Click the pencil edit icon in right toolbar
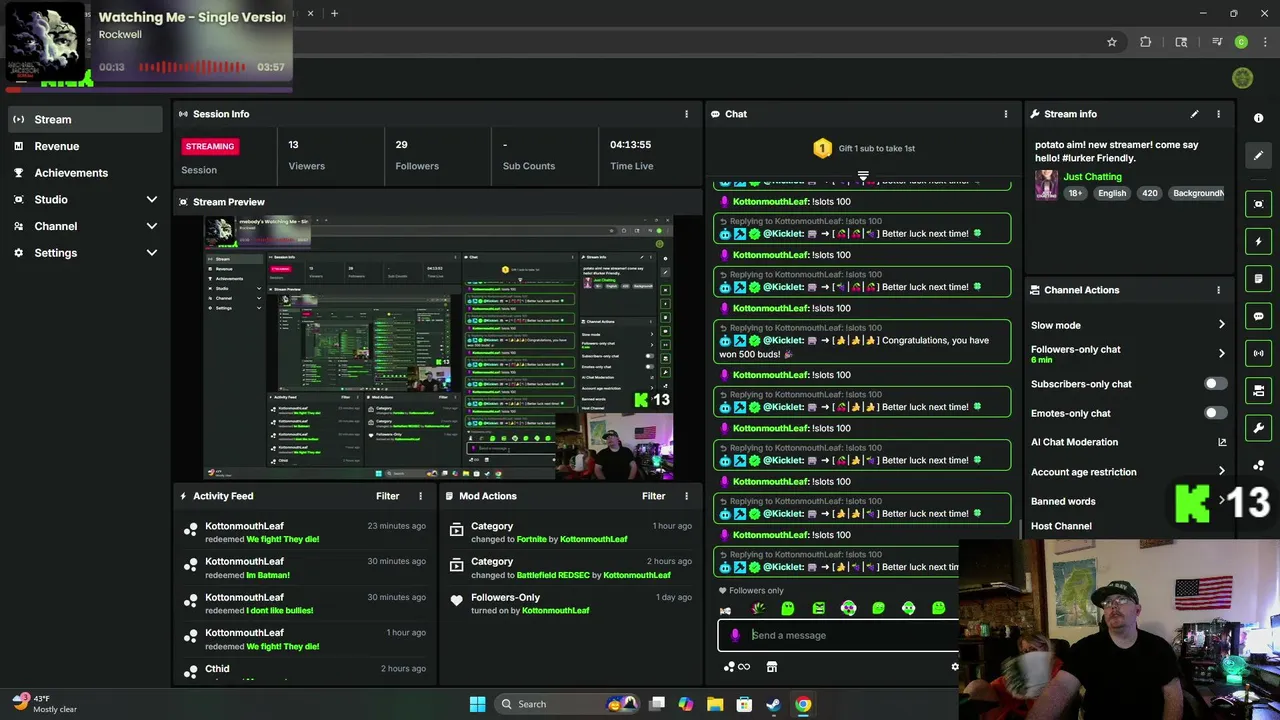 pyautogui.click(x=1258, y=155)
